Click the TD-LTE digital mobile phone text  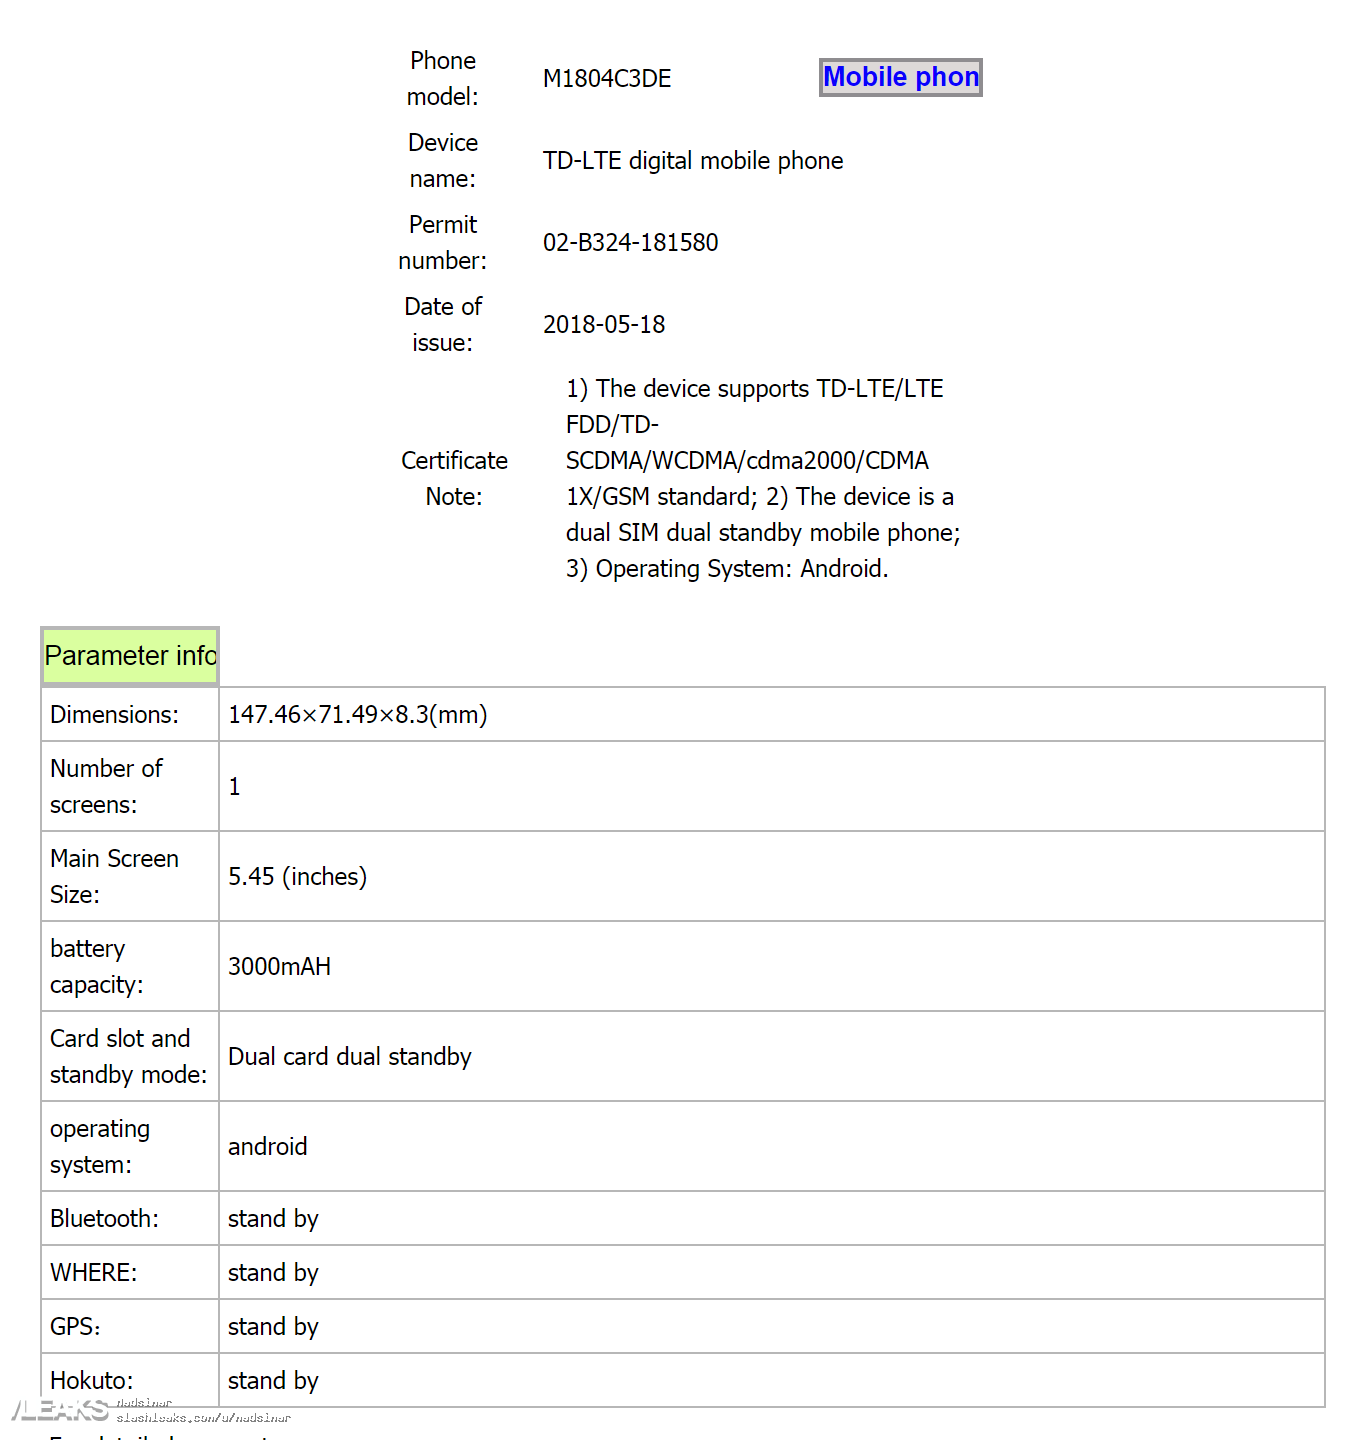693,161
